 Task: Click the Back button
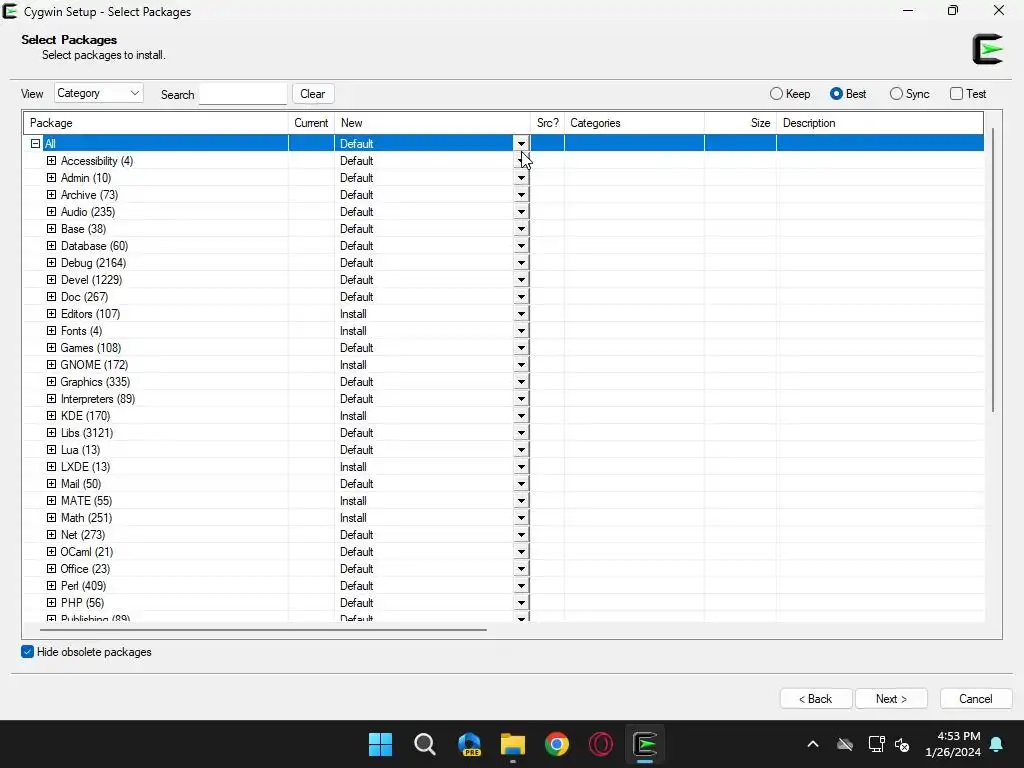816,699
